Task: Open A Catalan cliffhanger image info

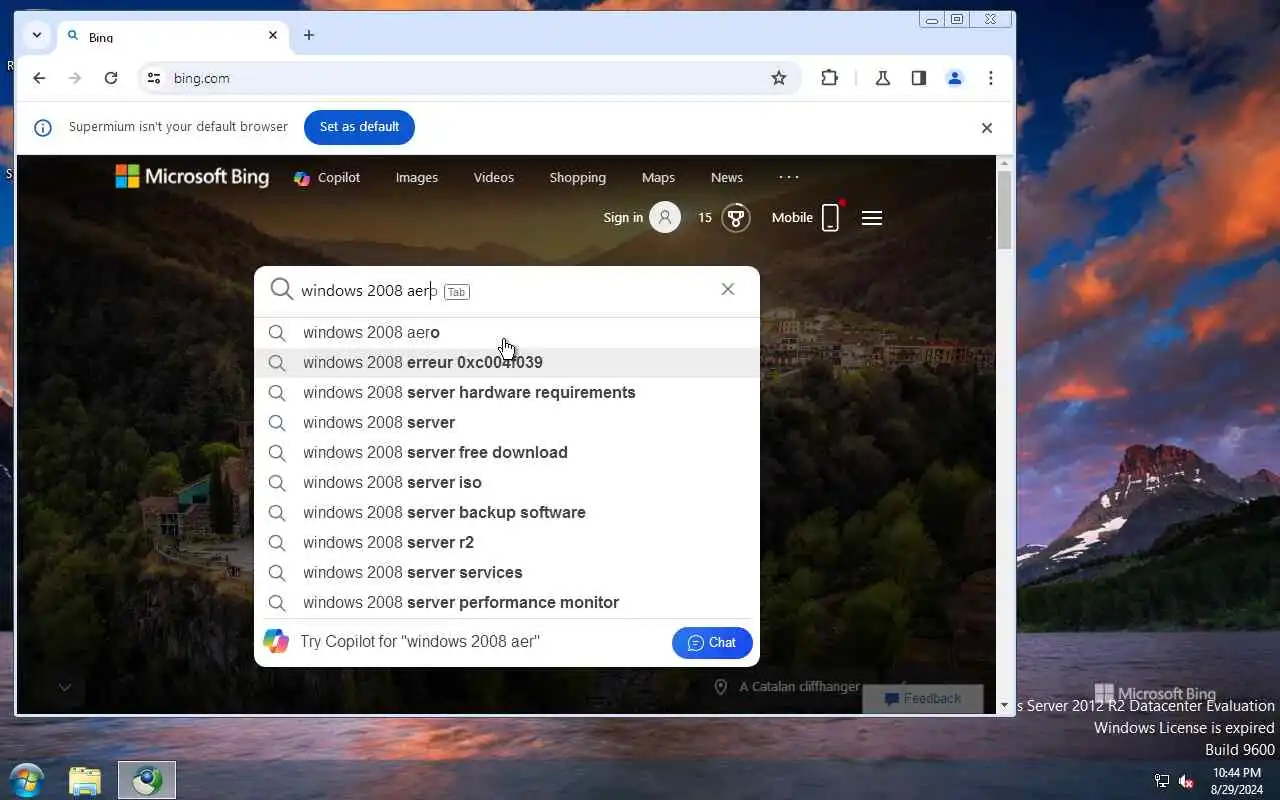Action: 787,687
